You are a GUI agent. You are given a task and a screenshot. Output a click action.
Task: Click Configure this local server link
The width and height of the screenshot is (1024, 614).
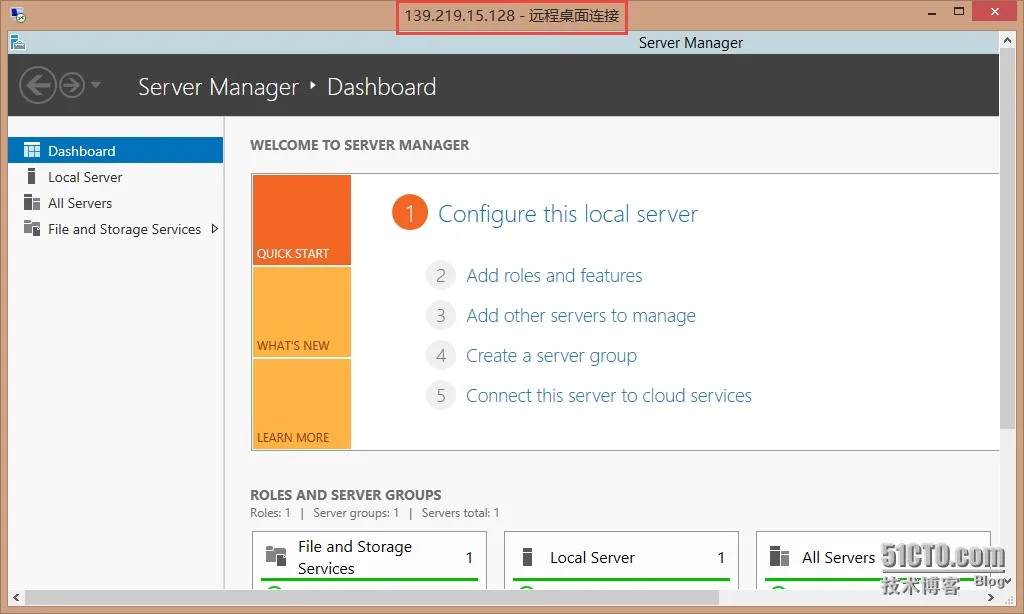(567, 214)
